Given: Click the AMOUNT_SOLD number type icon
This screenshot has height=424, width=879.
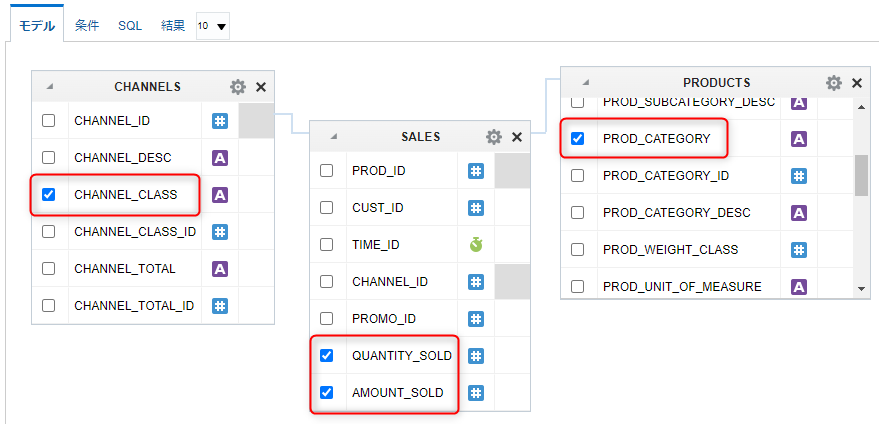Looking at the screenshot, I should (476, 393).
